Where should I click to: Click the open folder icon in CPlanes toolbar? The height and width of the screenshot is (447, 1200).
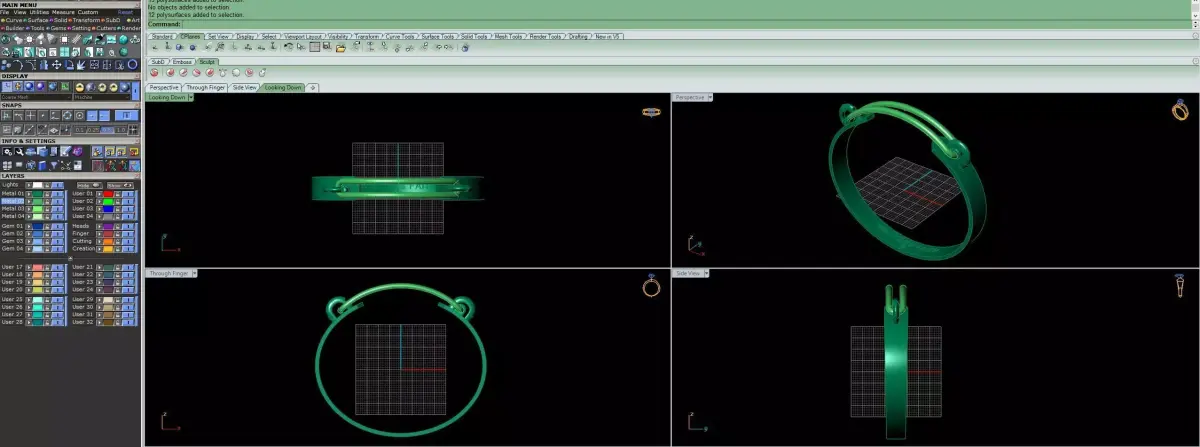340,48
